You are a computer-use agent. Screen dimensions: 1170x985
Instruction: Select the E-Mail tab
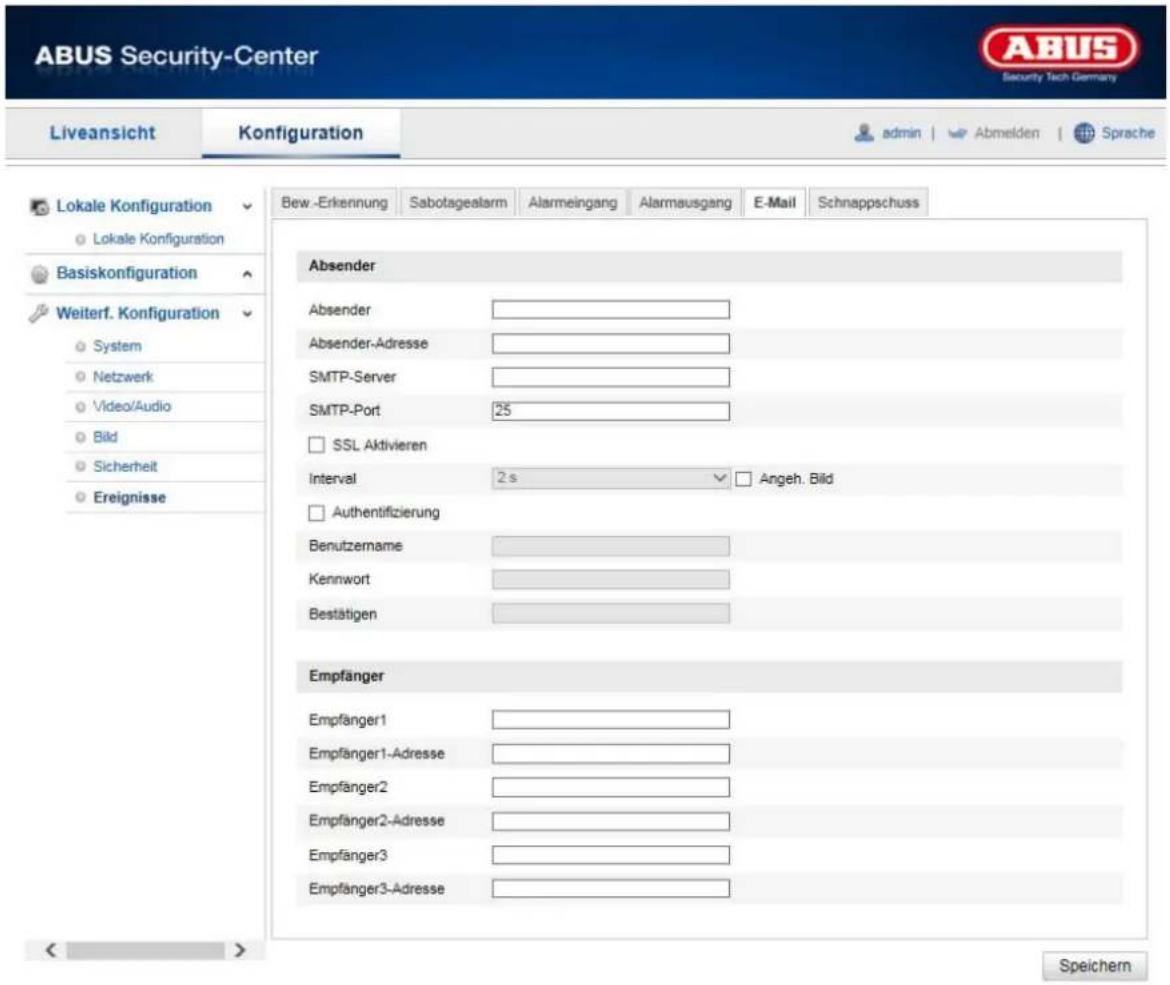tap(775, 203)
